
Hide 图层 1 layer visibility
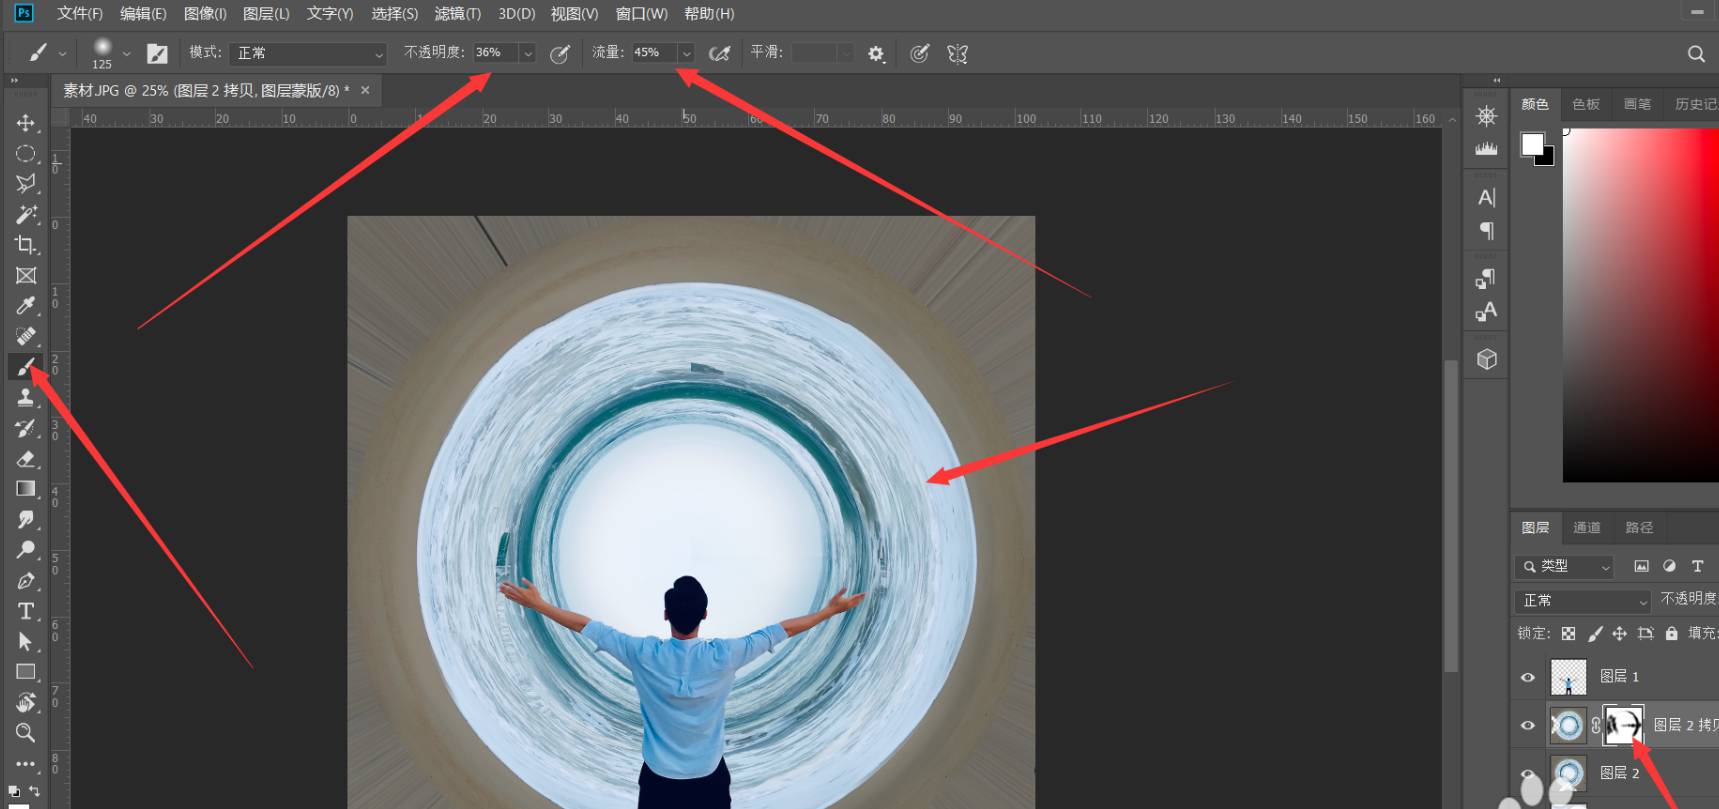pos(1527,677)
